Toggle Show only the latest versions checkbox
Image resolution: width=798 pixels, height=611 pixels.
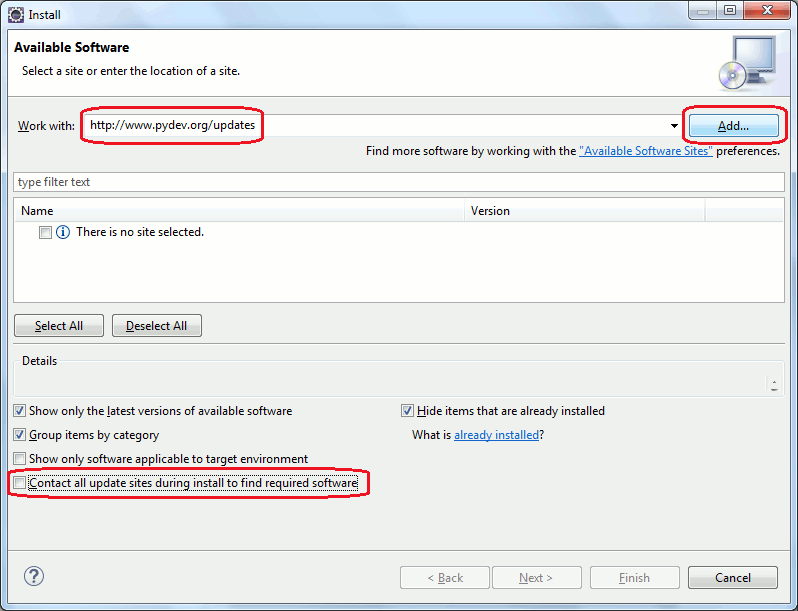coord(20,411)
